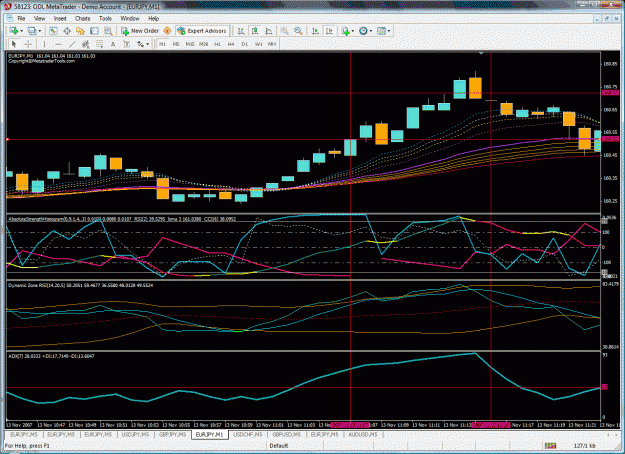Switch to the USDCHF,M5 chart tab

click(x=248, y=434)
